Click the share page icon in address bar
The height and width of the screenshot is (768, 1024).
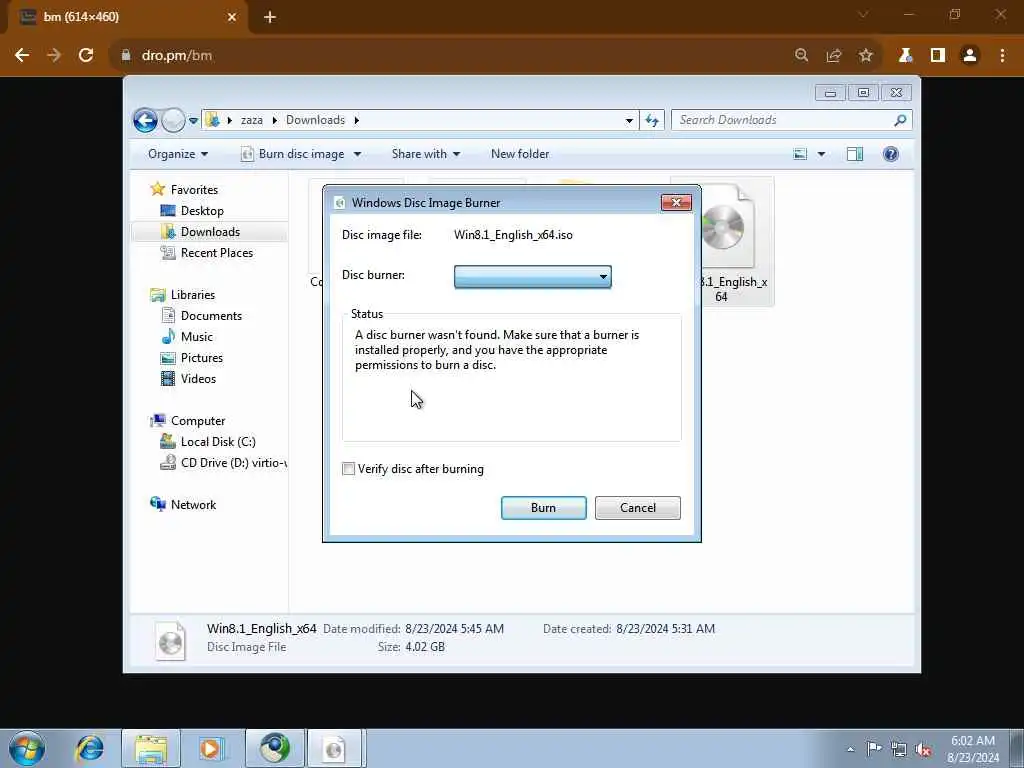click(833, 56)
